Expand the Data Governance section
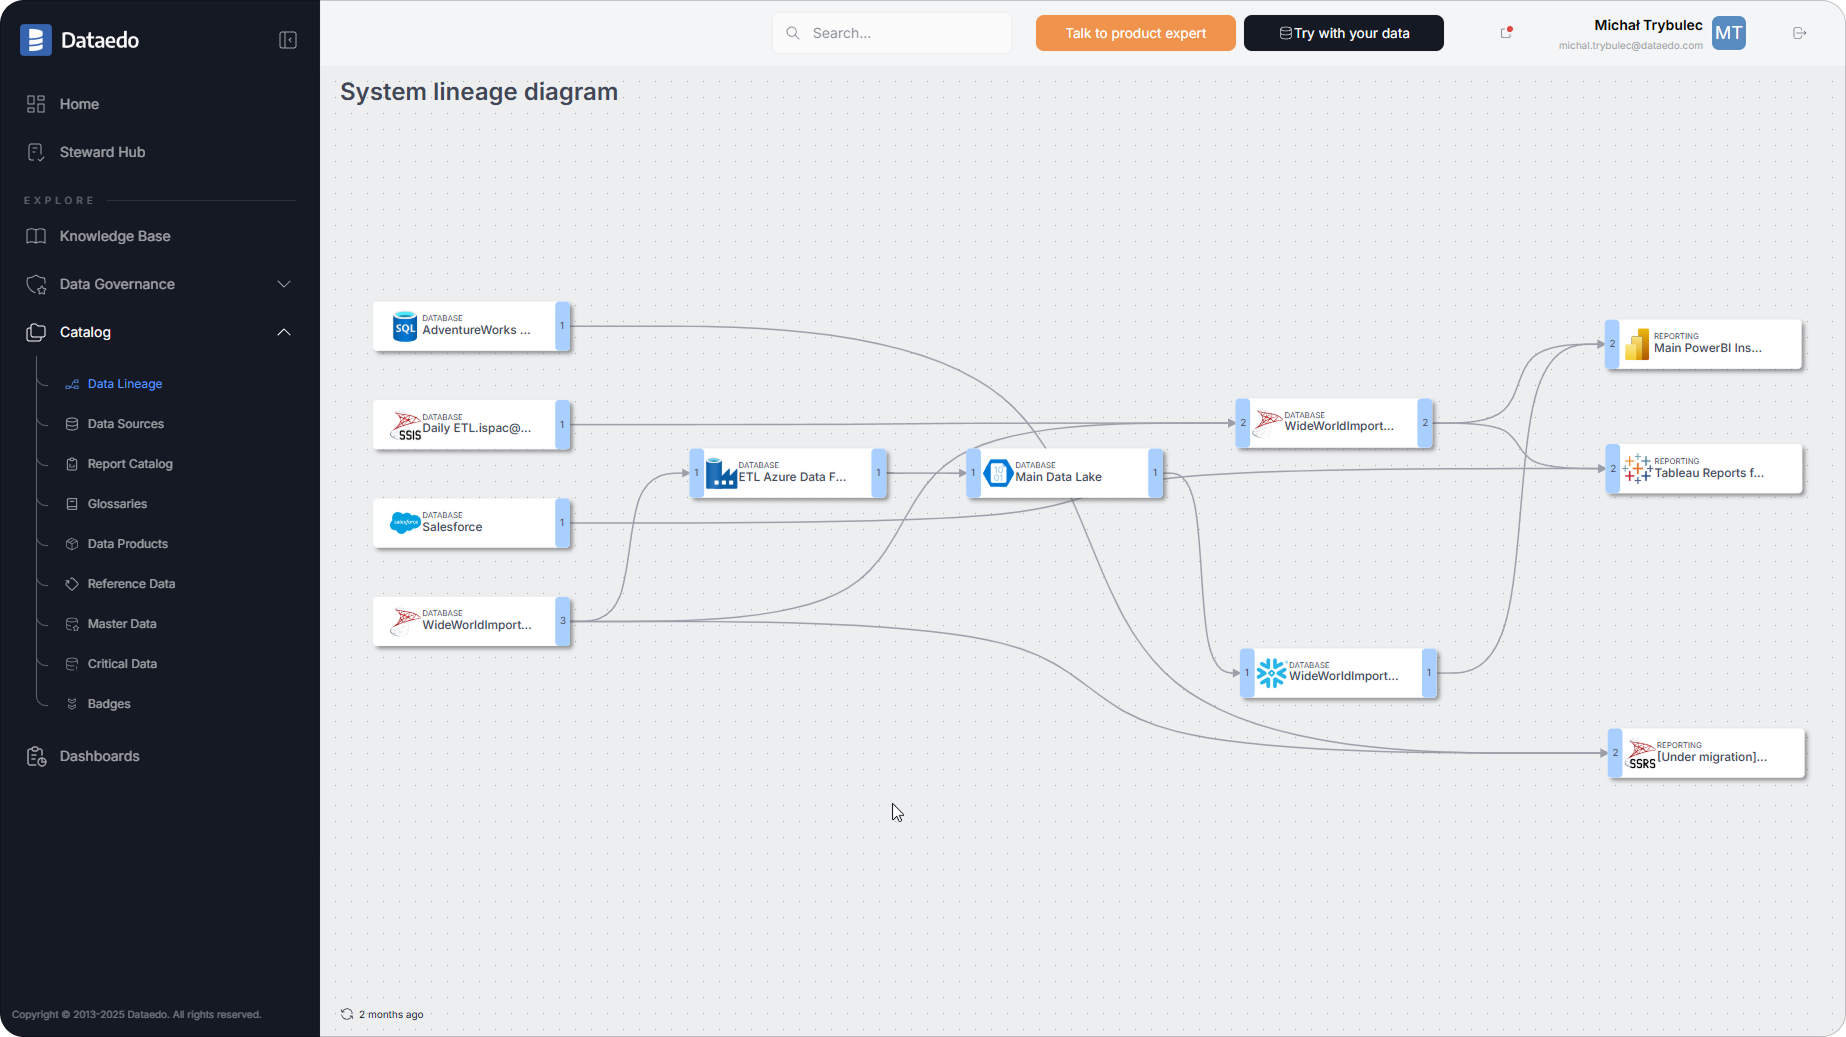 284,284
